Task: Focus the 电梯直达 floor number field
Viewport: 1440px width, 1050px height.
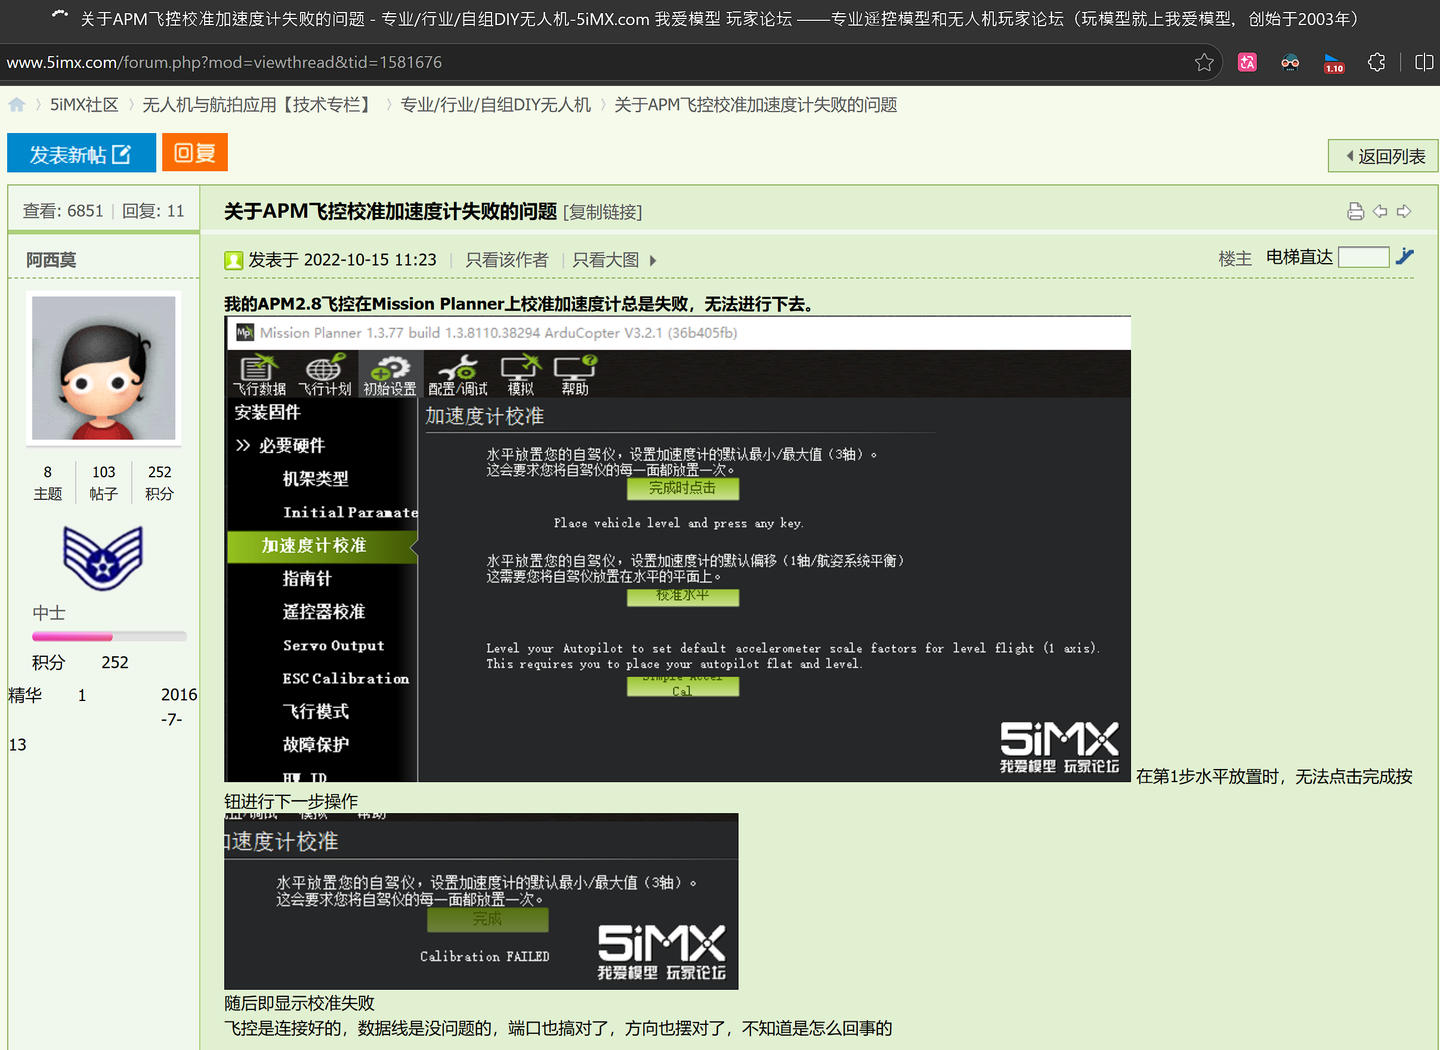Action: tap(1363, 257)
